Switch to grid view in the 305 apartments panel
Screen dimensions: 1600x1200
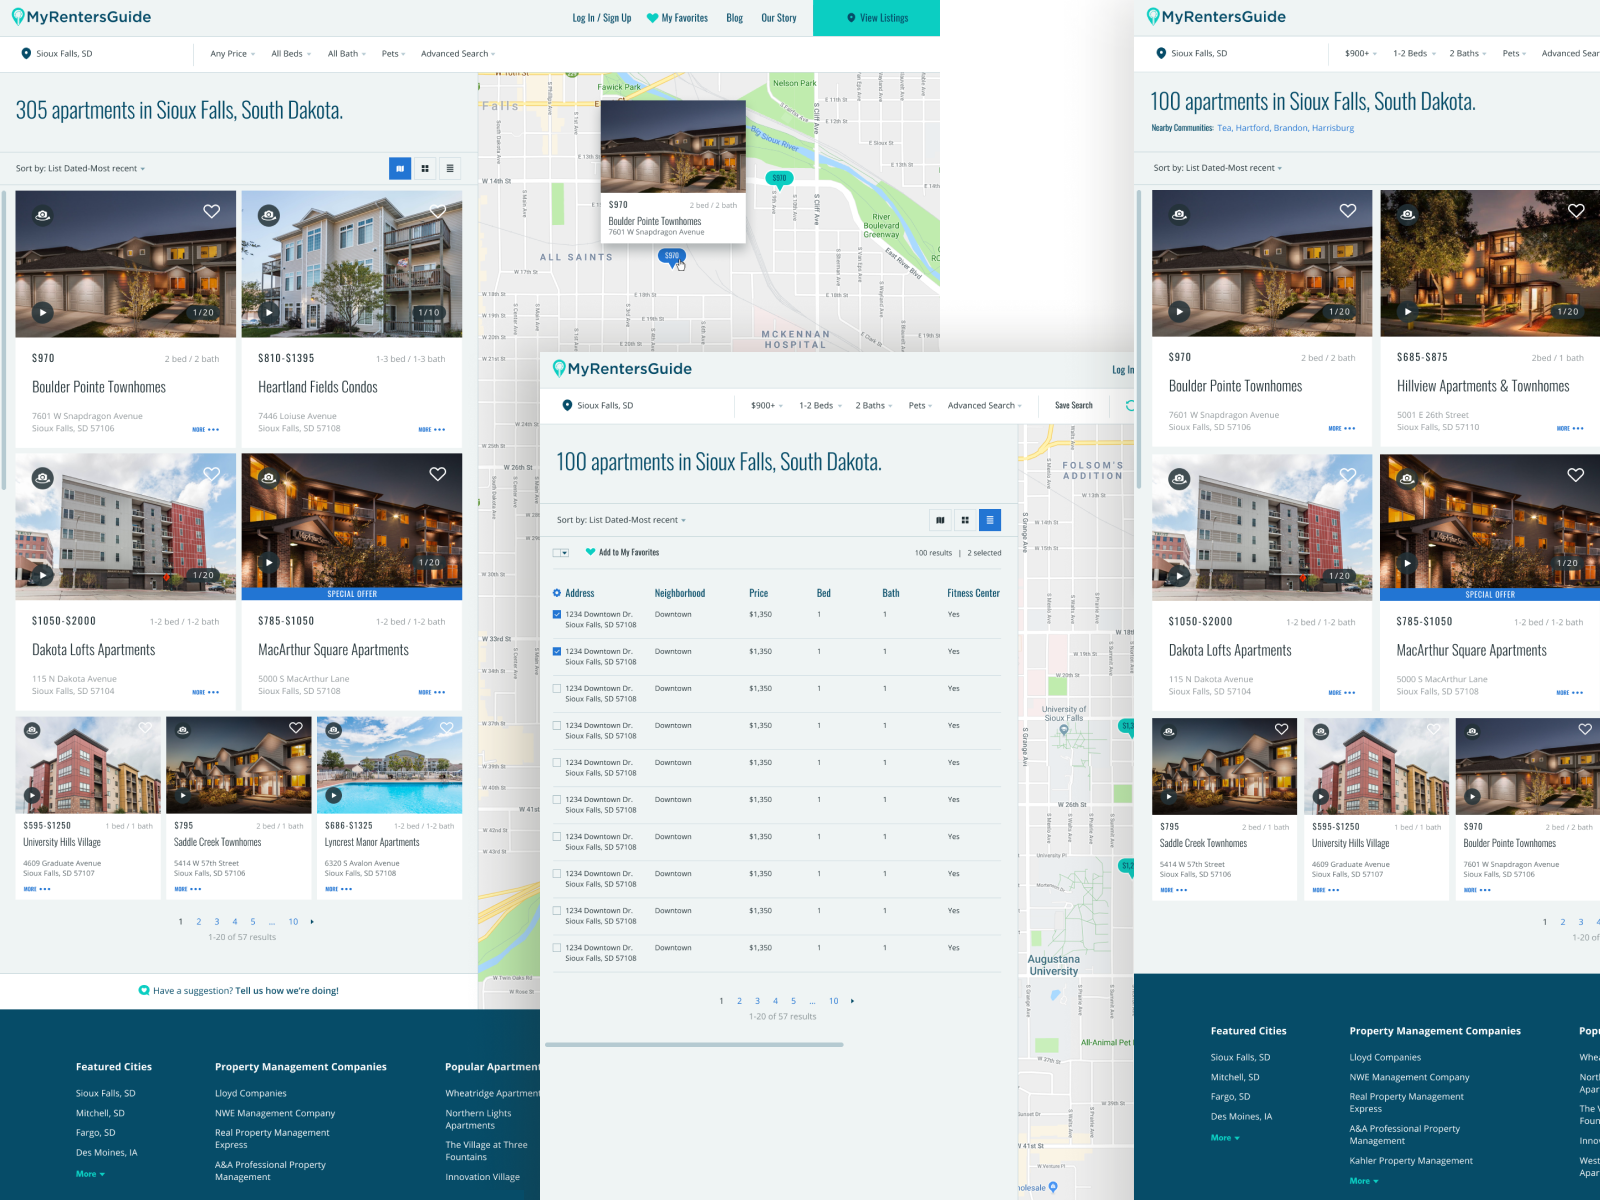coord(425,169)
